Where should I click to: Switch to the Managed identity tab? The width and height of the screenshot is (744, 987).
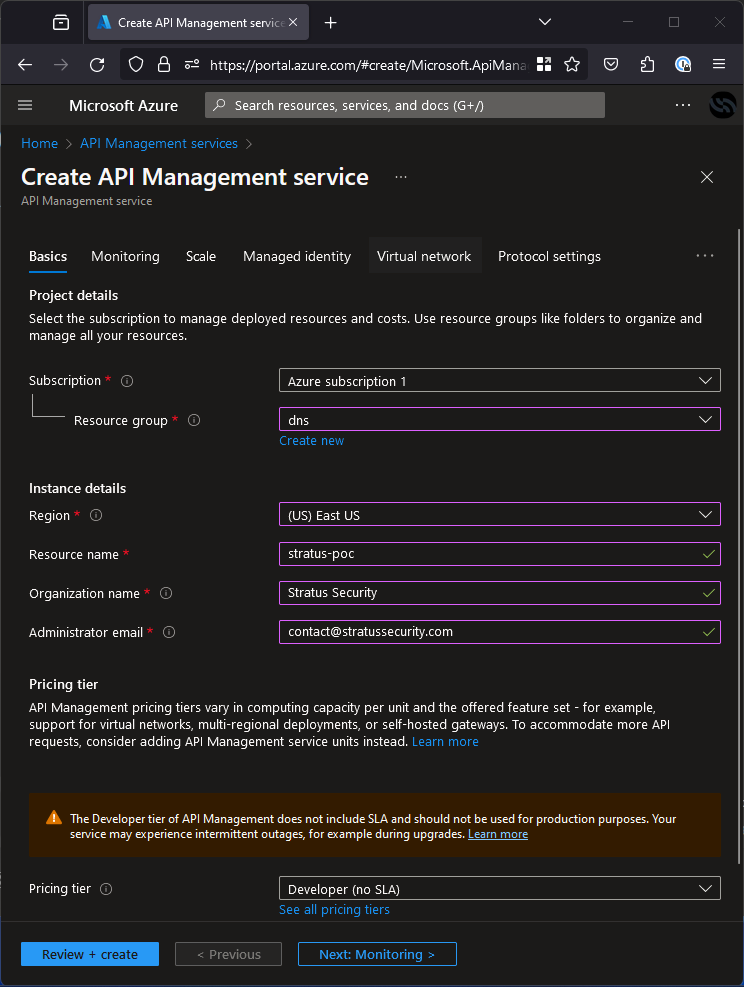pos(297,256)
